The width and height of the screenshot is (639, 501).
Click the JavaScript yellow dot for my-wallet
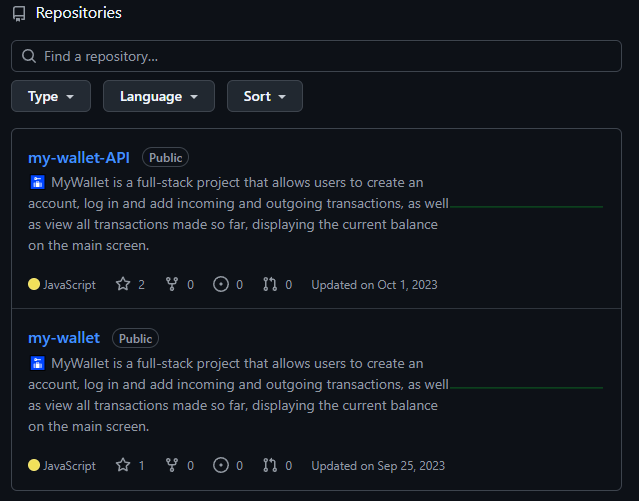(x=34, y=465)
